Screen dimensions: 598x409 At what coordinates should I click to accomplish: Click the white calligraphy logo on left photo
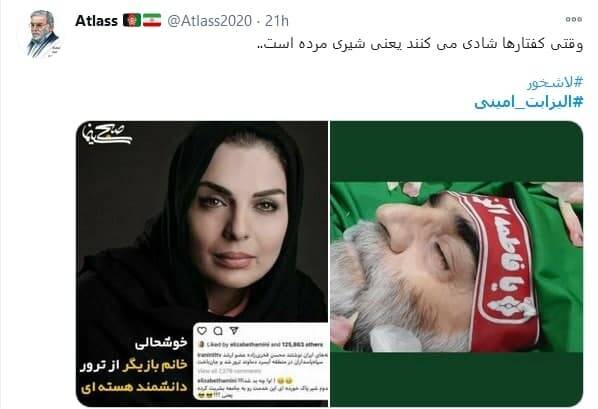107,134
